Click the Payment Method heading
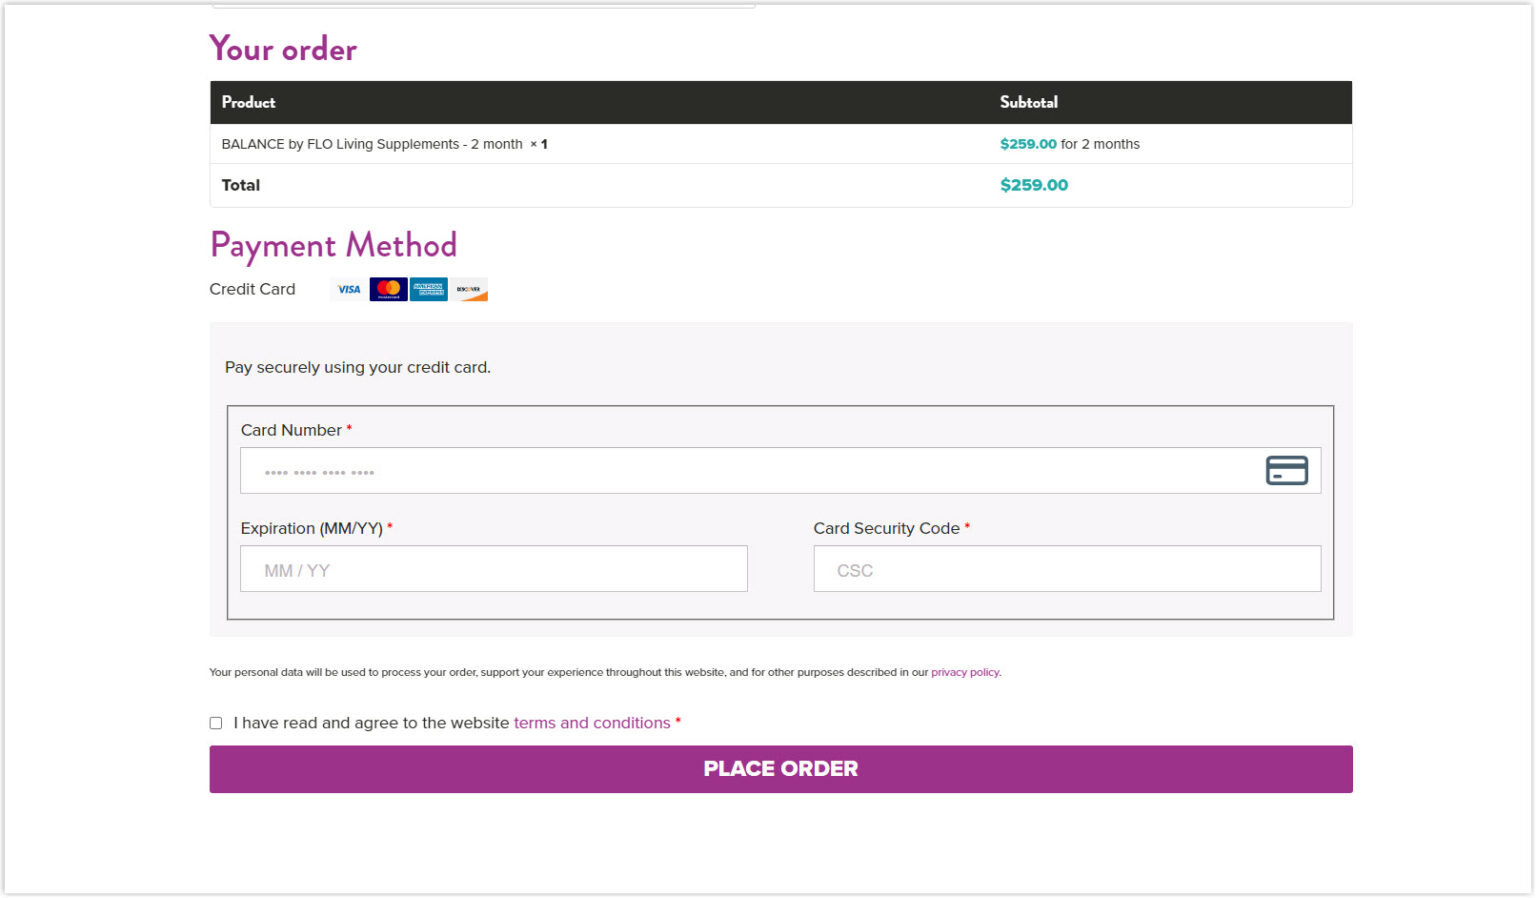 [x=333, y=245]
